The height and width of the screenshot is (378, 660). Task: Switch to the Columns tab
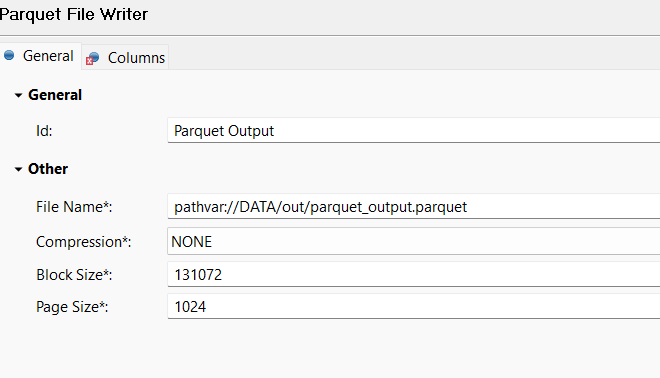pos(125,57)
